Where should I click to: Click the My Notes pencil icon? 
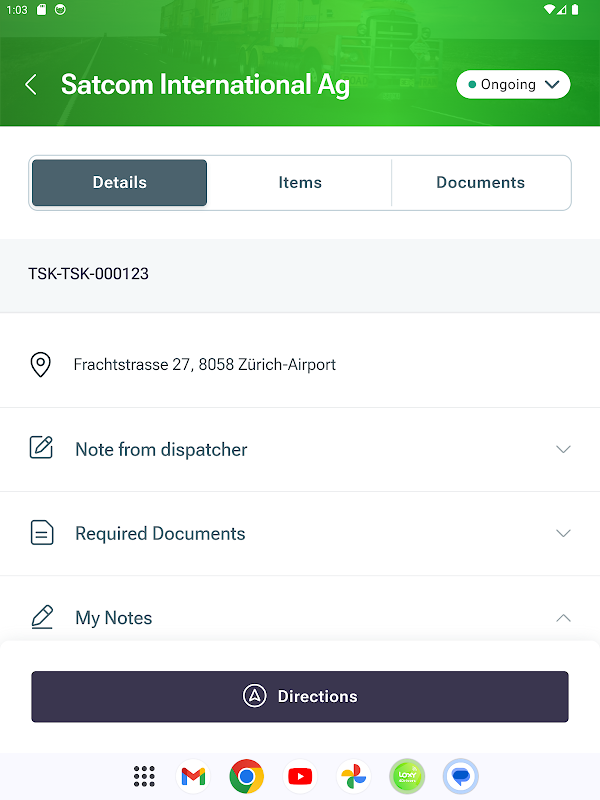41,617
